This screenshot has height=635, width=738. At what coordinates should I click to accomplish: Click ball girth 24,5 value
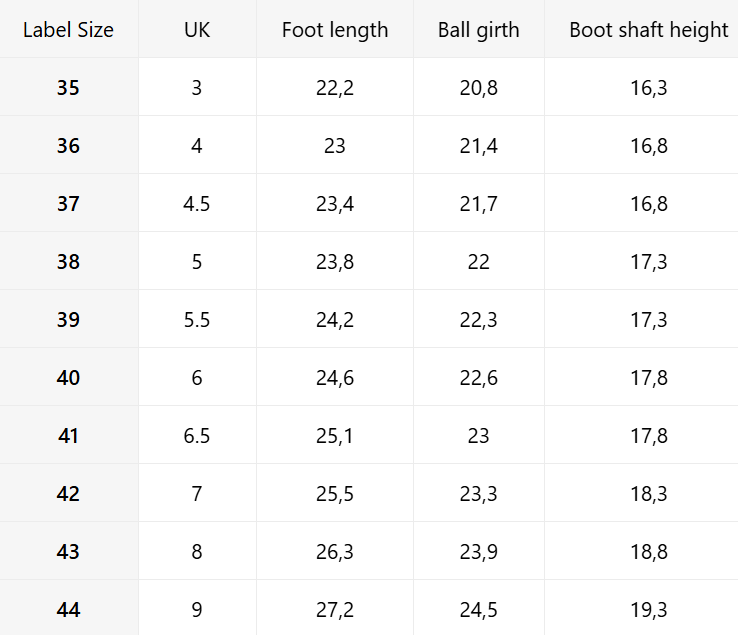pyautogui.click(x=478, y=610)
